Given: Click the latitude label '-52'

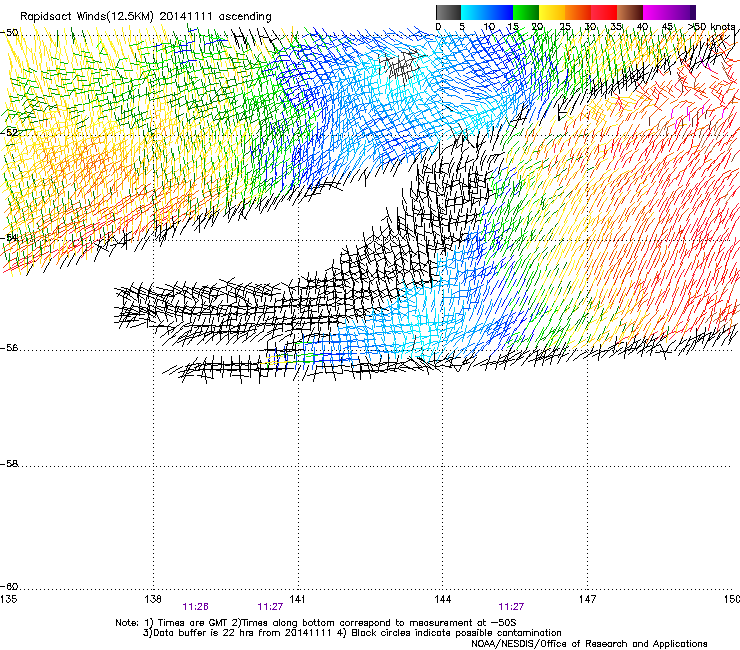Looking at the screenshot, I should point(9,132).
